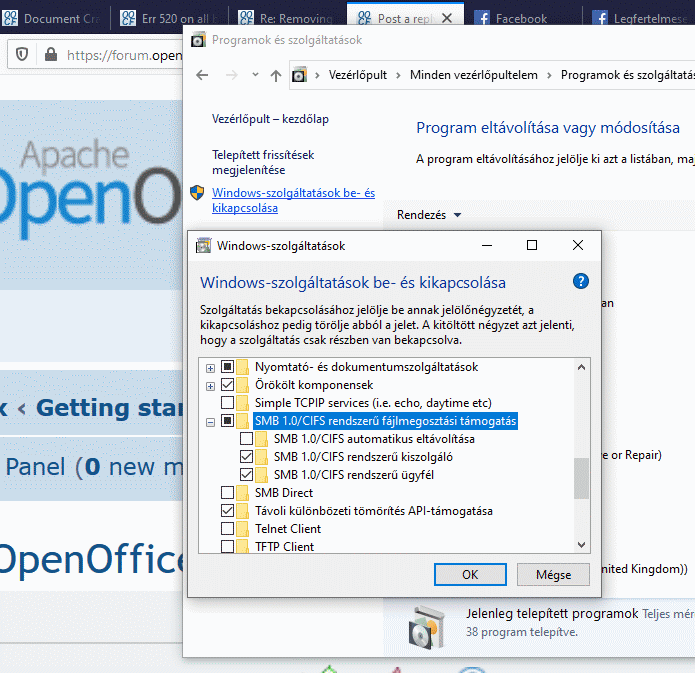Check the Simple TCPIP services checkbox
695x673 pixels.
point(227,403)
